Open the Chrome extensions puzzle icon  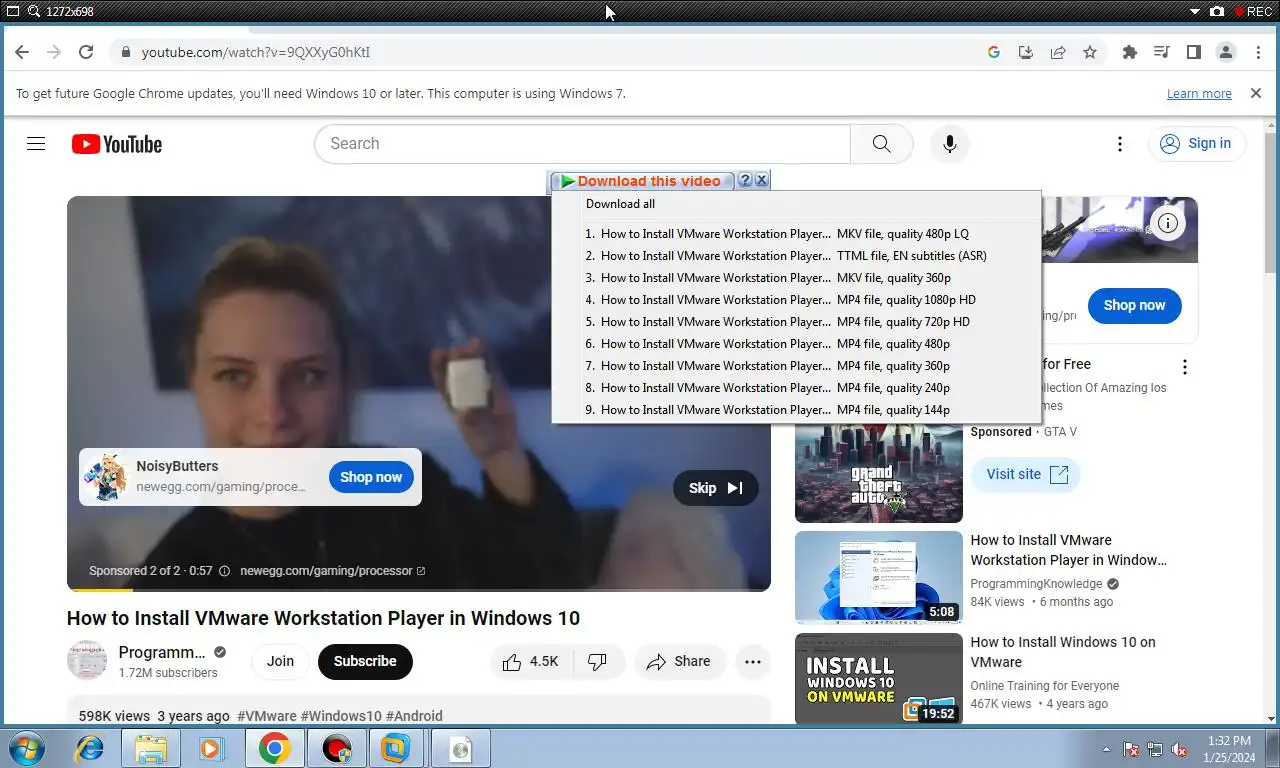(x=1130, y=52)
